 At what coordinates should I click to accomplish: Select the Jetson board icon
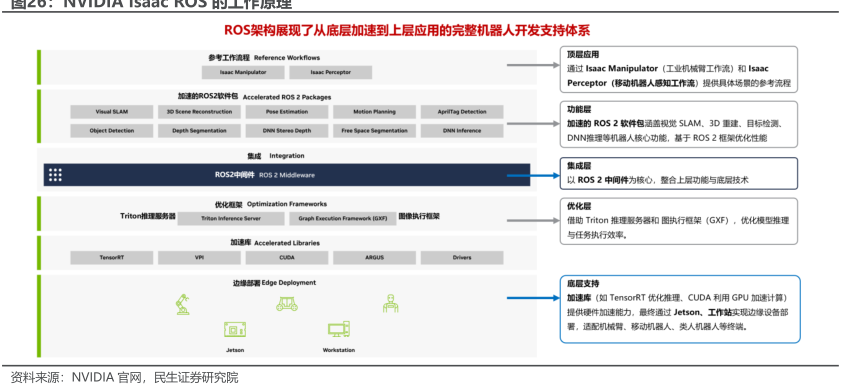click(235, 330)
